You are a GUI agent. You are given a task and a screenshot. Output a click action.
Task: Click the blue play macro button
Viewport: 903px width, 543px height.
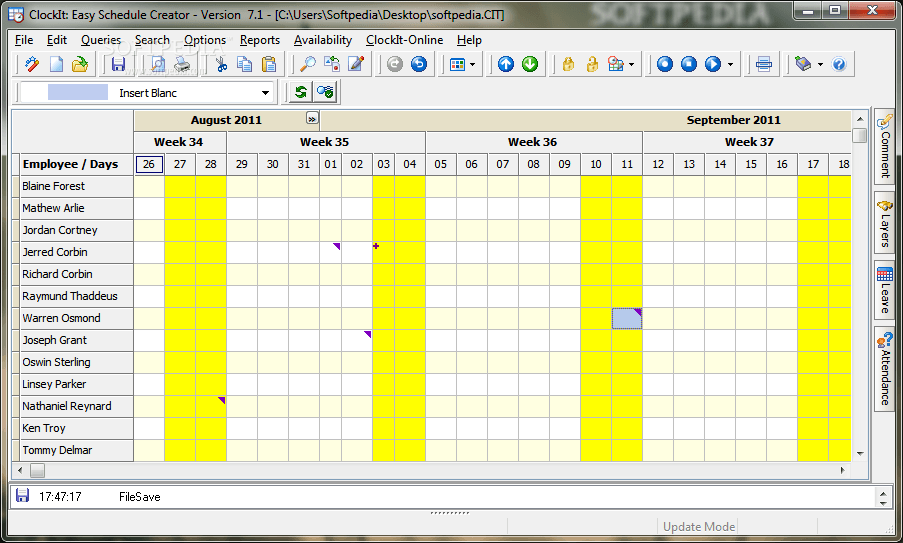click(x=713, y=64)
